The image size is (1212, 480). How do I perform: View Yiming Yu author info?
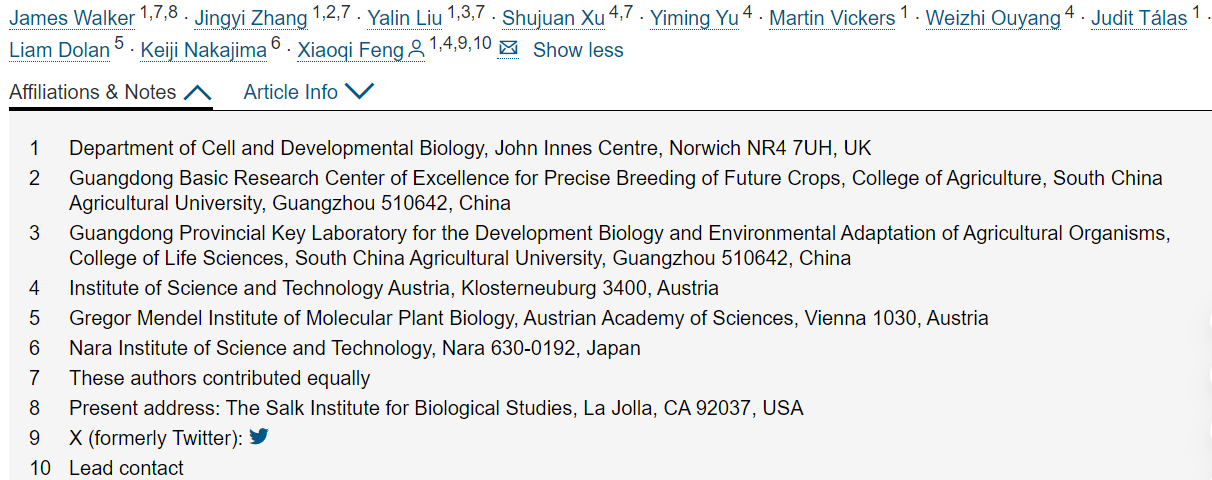(x=694, y=18)
